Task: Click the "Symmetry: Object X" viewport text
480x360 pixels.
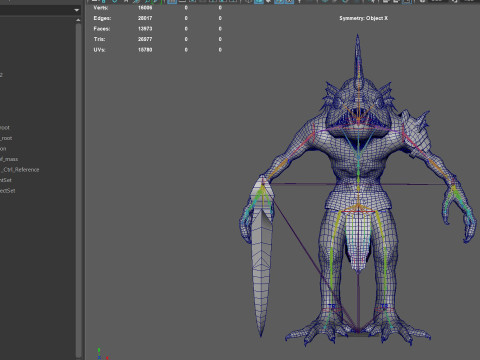Action: coord(363,18)
